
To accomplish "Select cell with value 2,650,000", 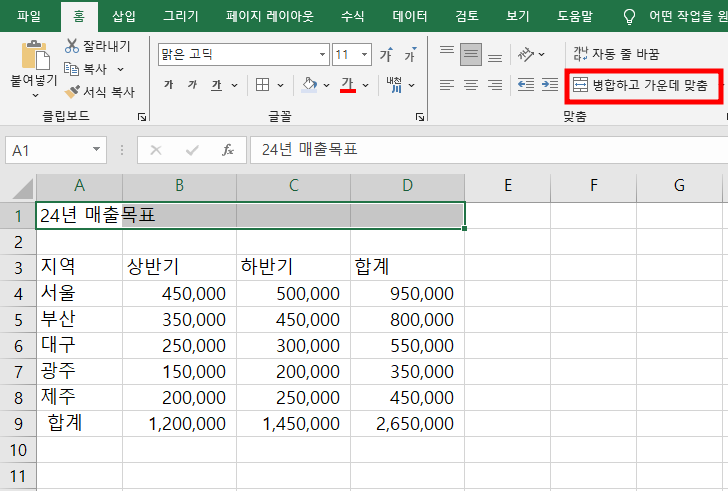I will pos(407,423).
